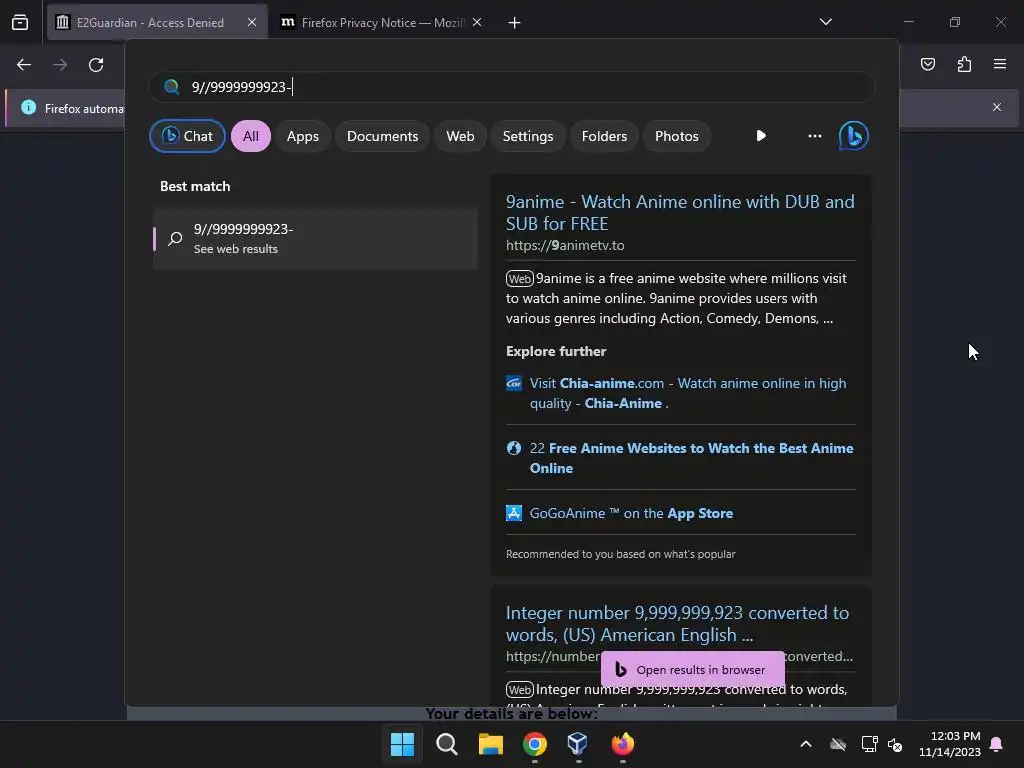Image resolution: width=1024 pixels, height=768 pixels.
Task: Open the Windows Start menu
Action: (402, 744)
